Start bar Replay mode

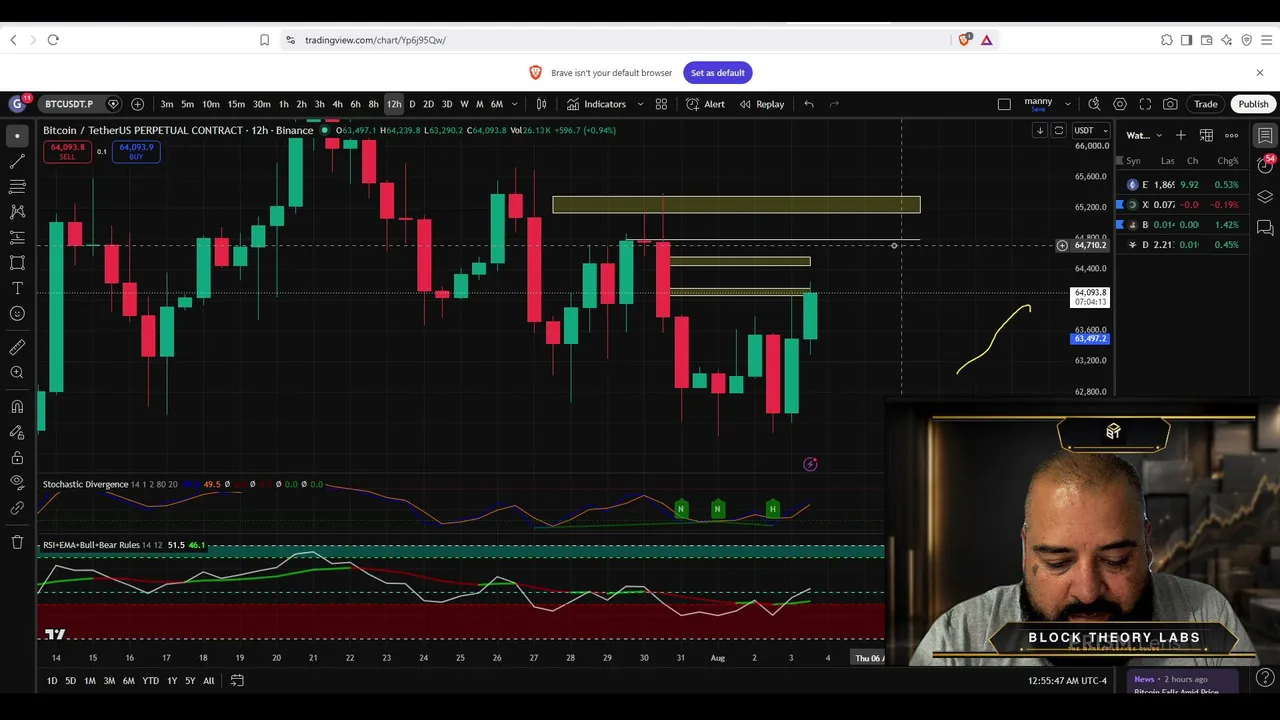click(x=761, y=104)
